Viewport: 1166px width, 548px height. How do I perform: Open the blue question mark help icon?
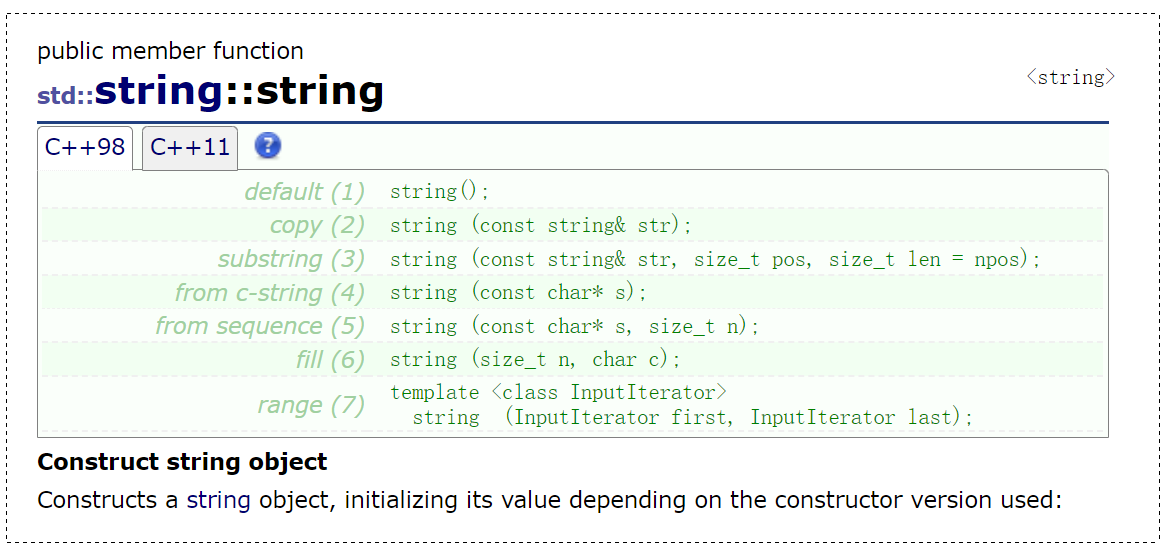click(268, 146)
